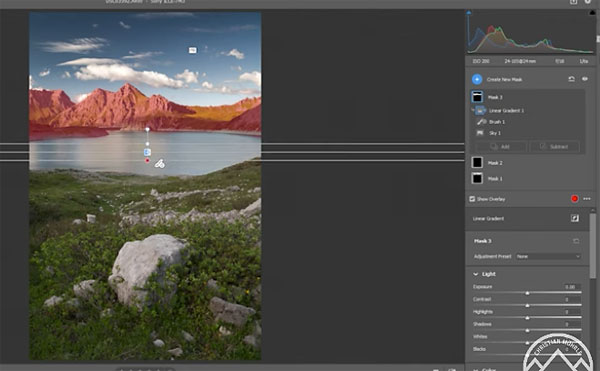Click the Add button under Mask 3
This screenshot has height=371, width=600.
tap(501, 146)
